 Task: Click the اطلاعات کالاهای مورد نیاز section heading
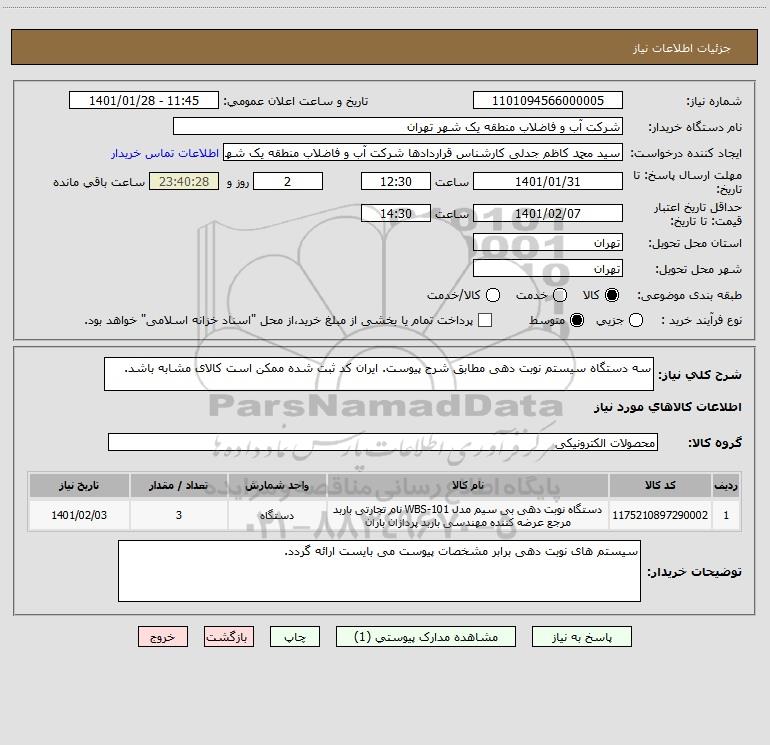[668, 407]
